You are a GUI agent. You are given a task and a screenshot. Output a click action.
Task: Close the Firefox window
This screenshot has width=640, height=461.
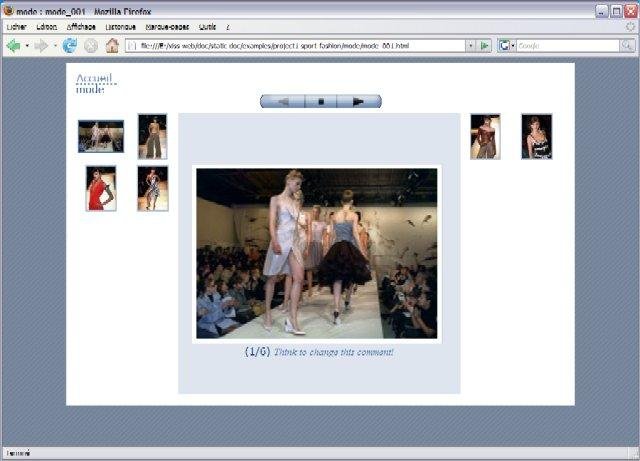pos(631,11)
